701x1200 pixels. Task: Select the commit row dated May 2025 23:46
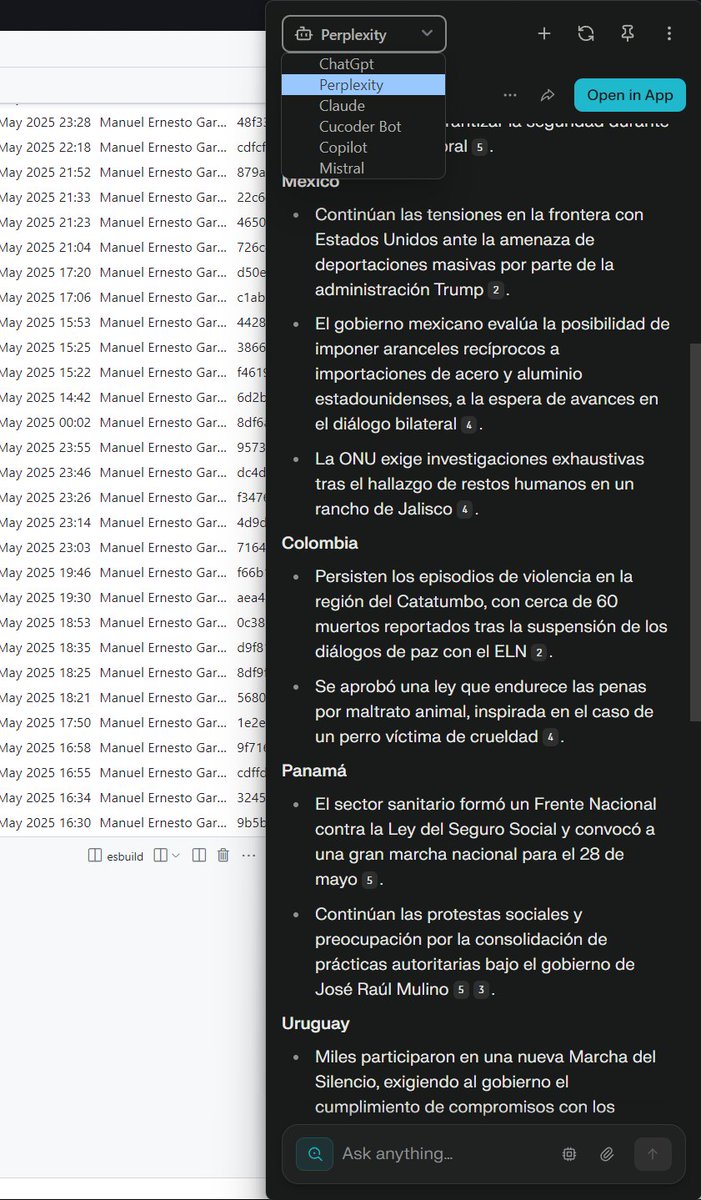point(132,472)
